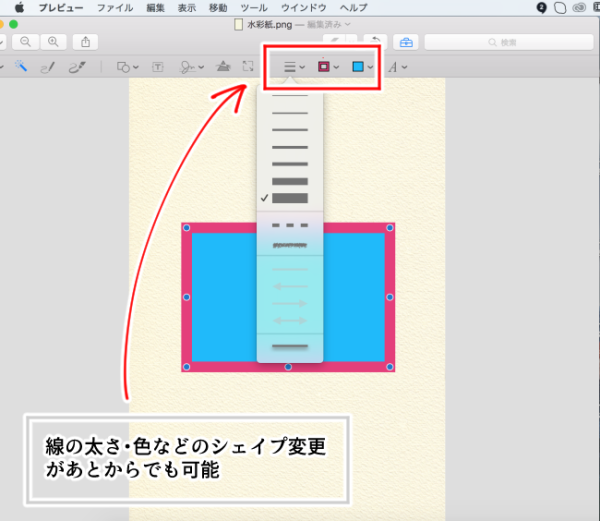Select the Text box tool

pyautogui.click(x=158, y=67)
